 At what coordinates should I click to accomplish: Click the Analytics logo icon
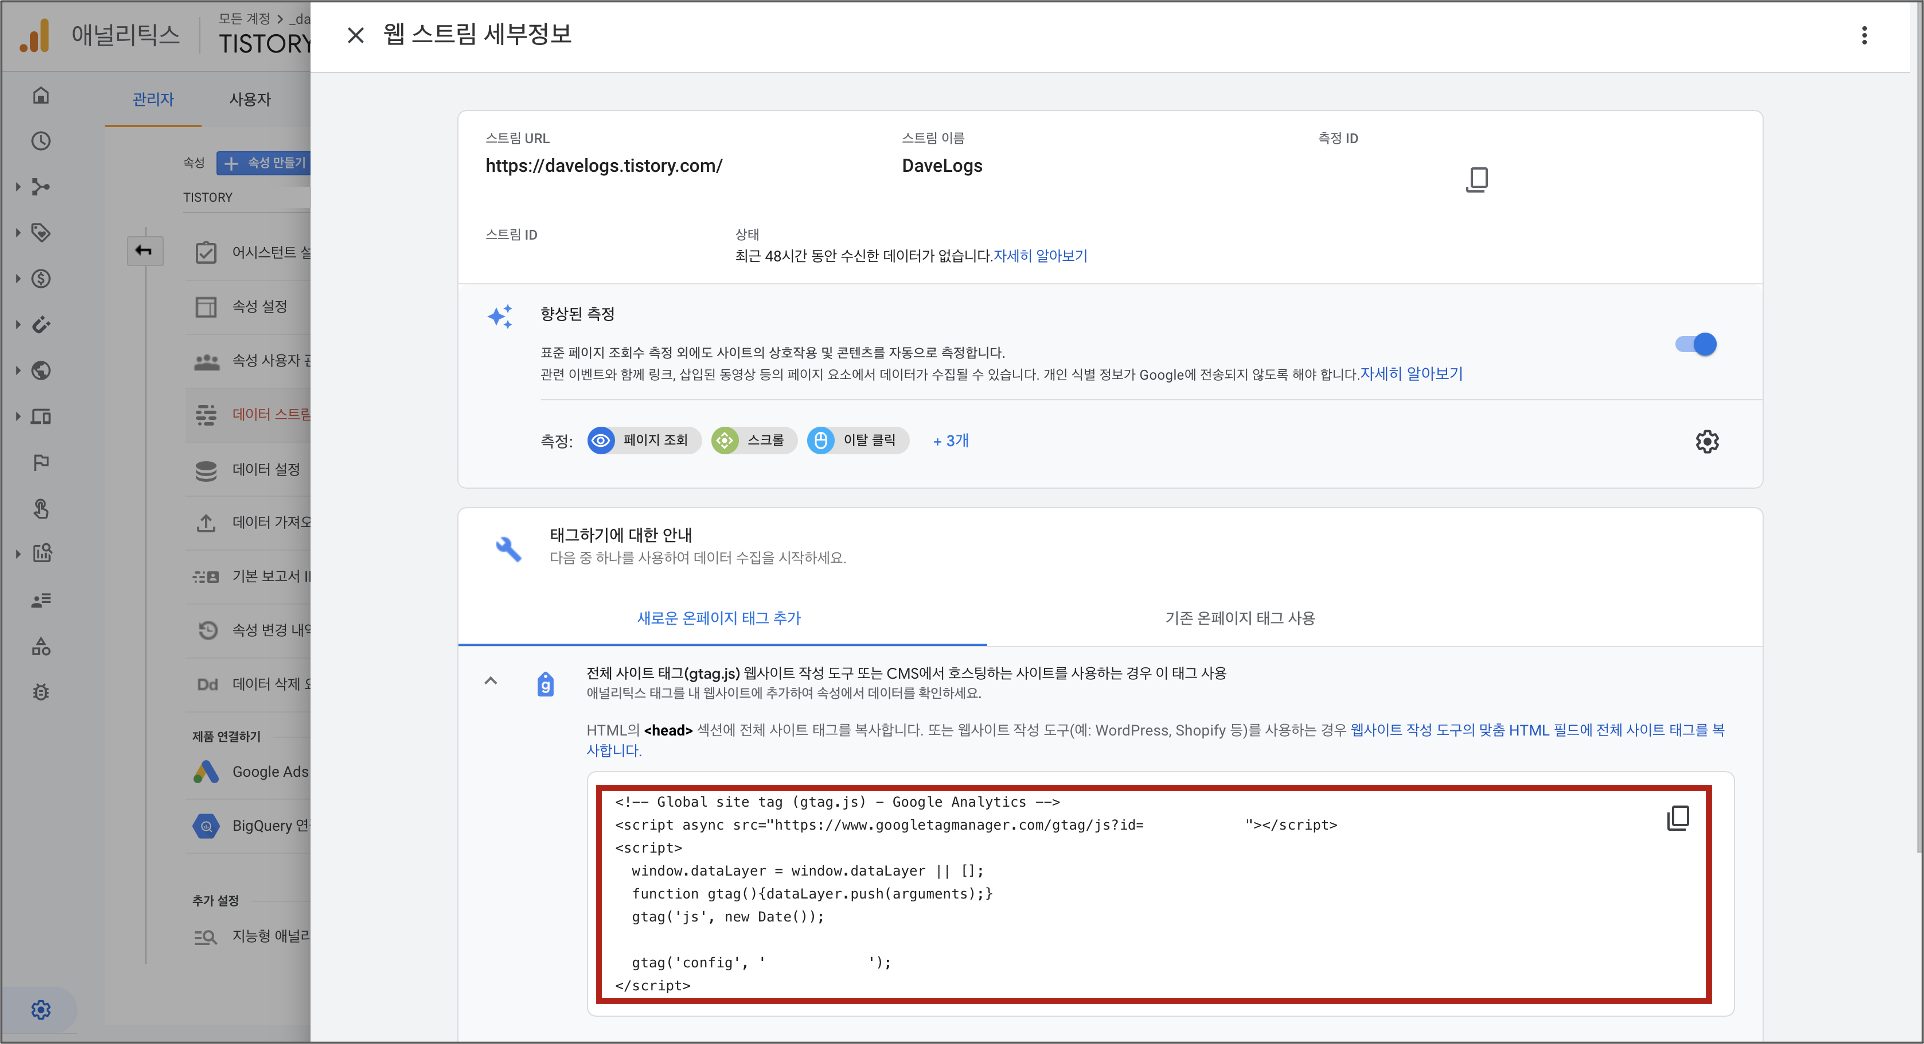[x=35, y=36]
